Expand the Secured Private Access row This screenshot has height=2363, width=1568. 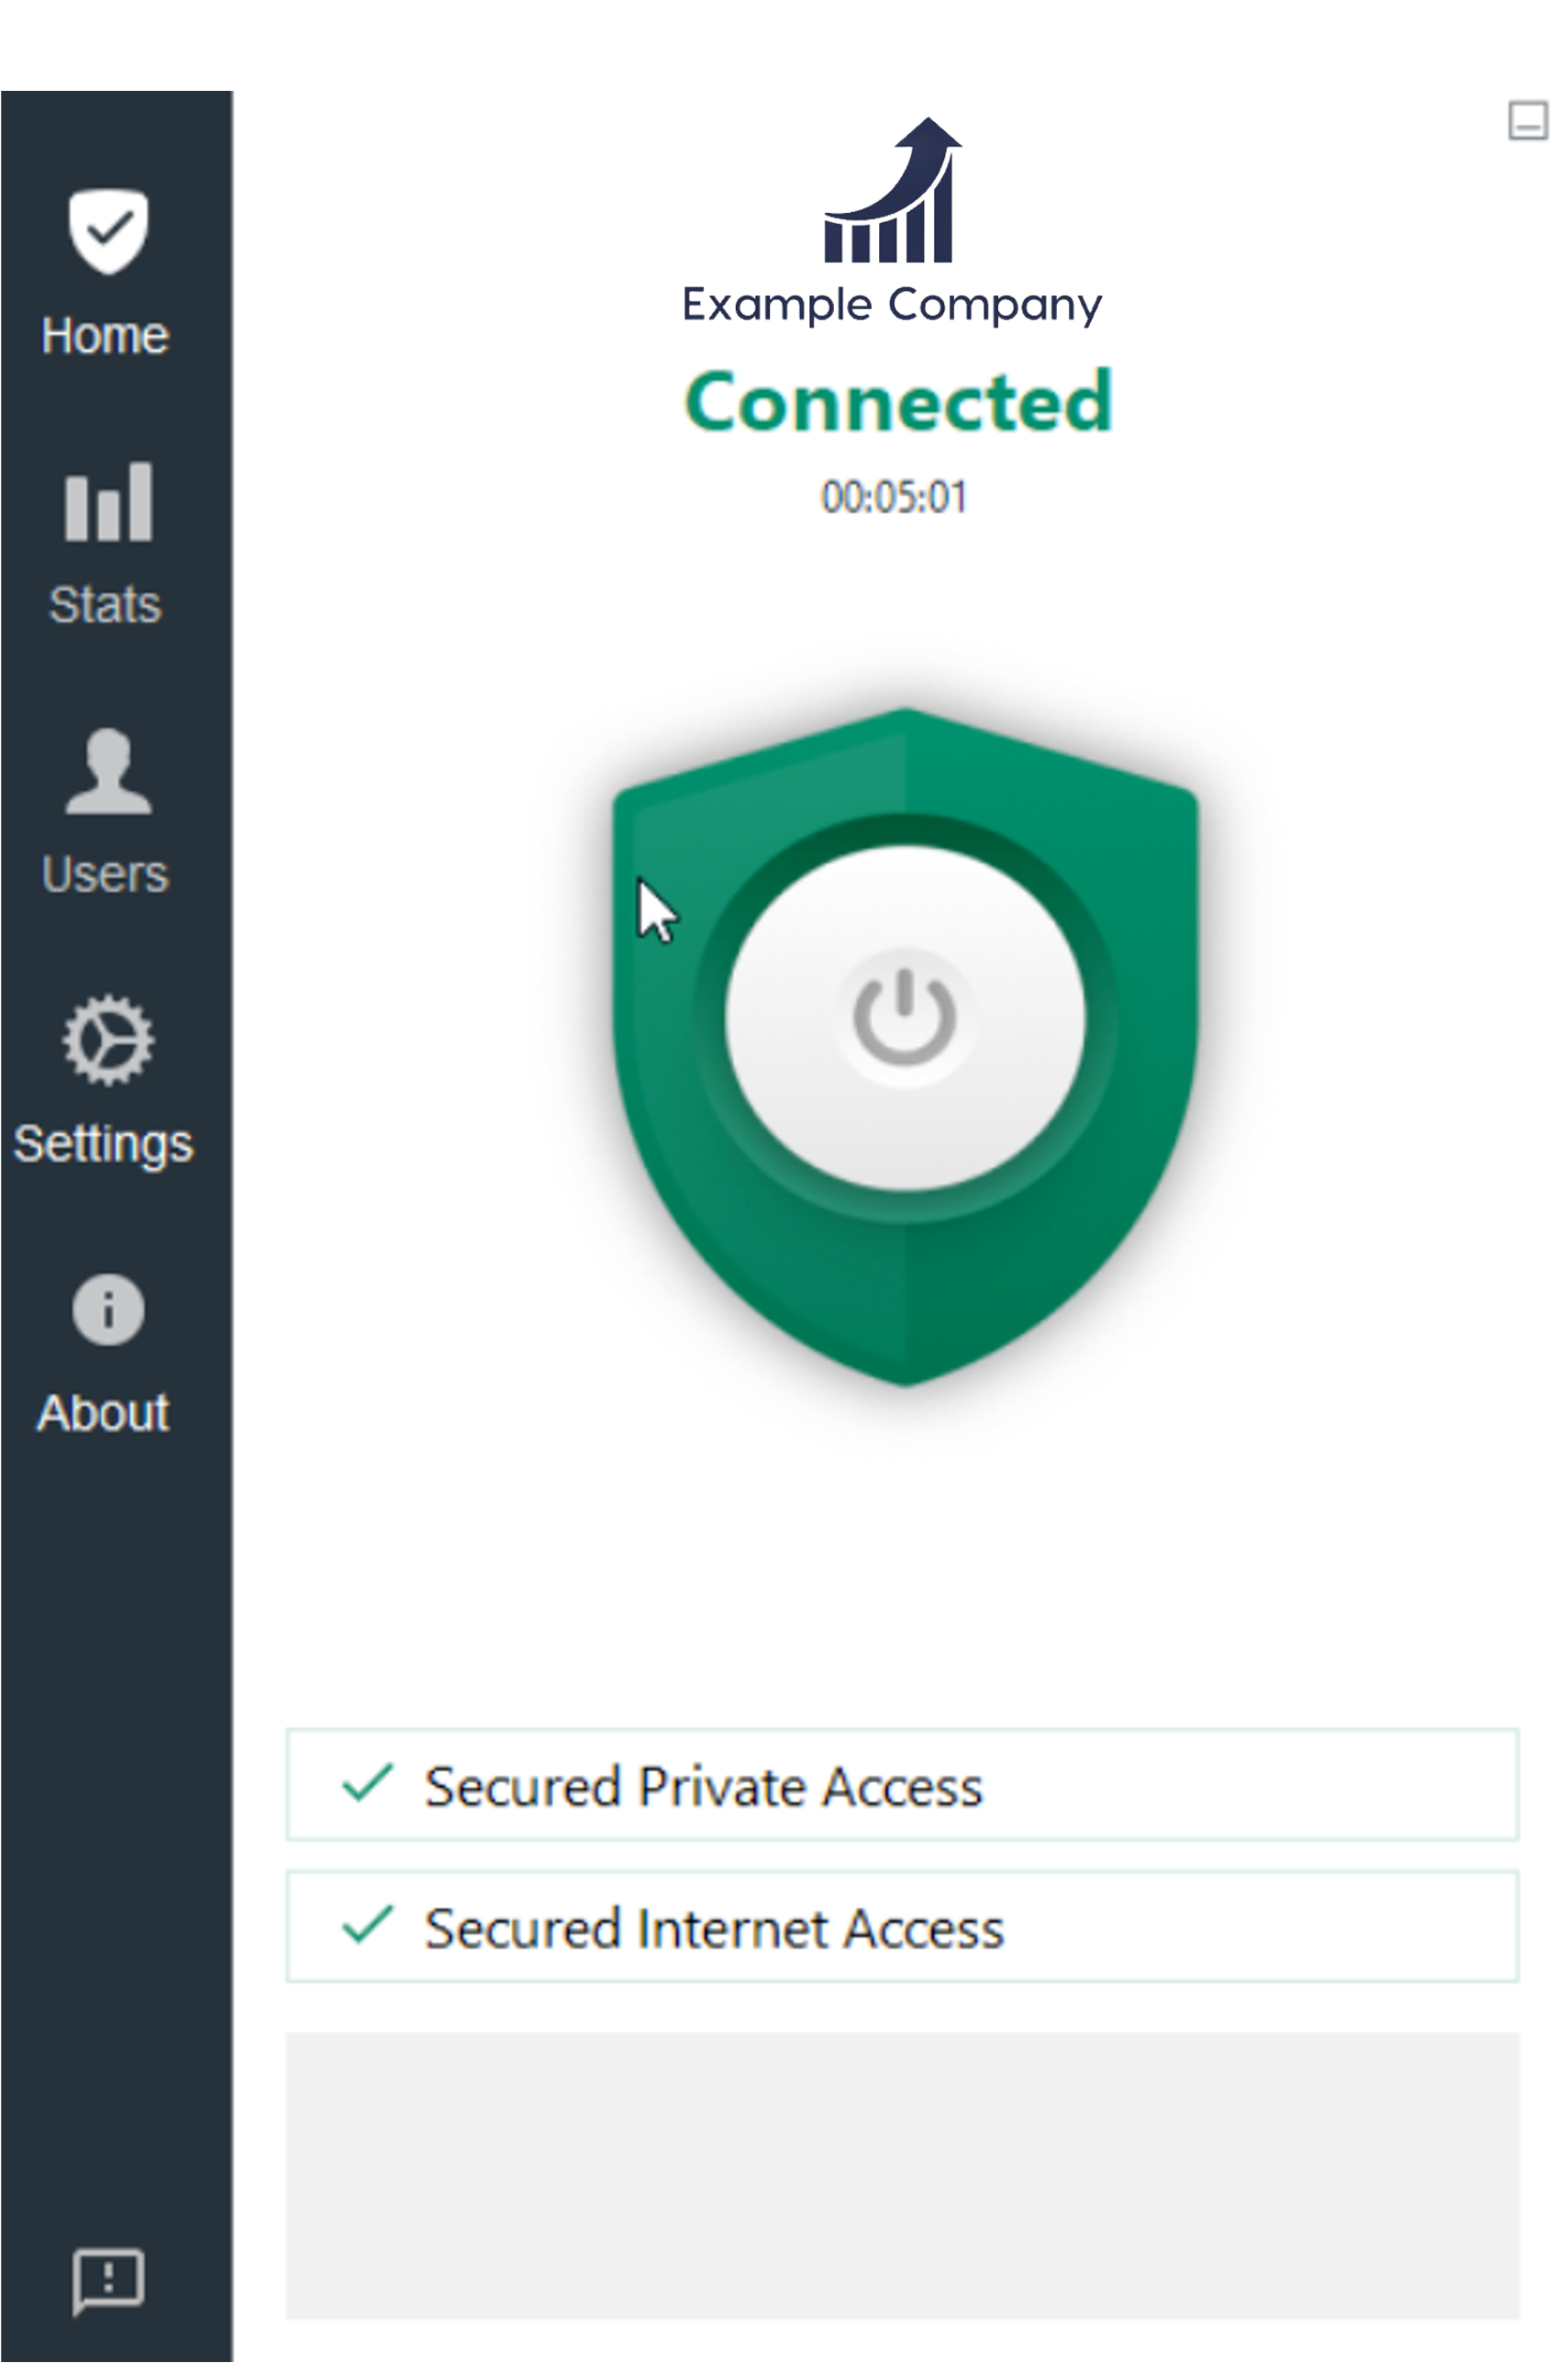[902, 1785]
